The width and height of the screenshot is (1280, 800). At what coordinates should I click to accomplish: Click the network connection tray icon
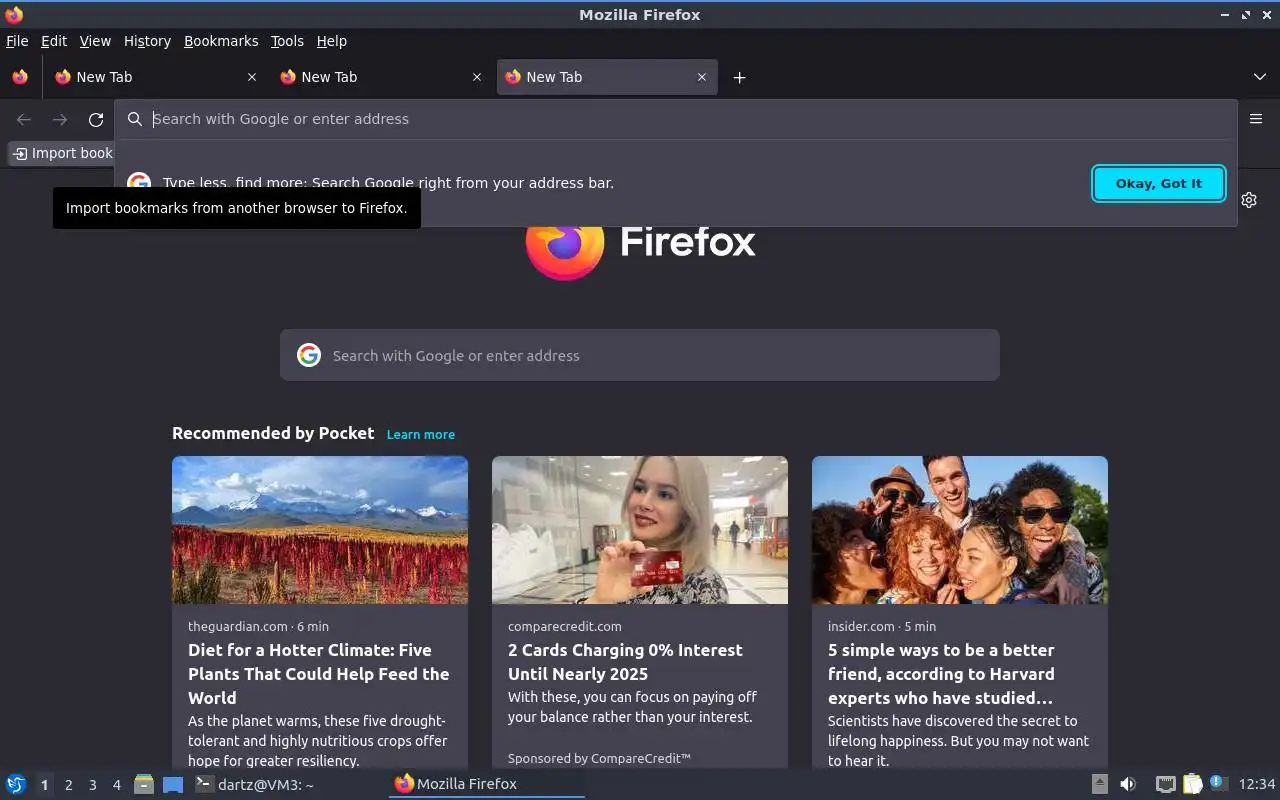(x=1165, y=784)
